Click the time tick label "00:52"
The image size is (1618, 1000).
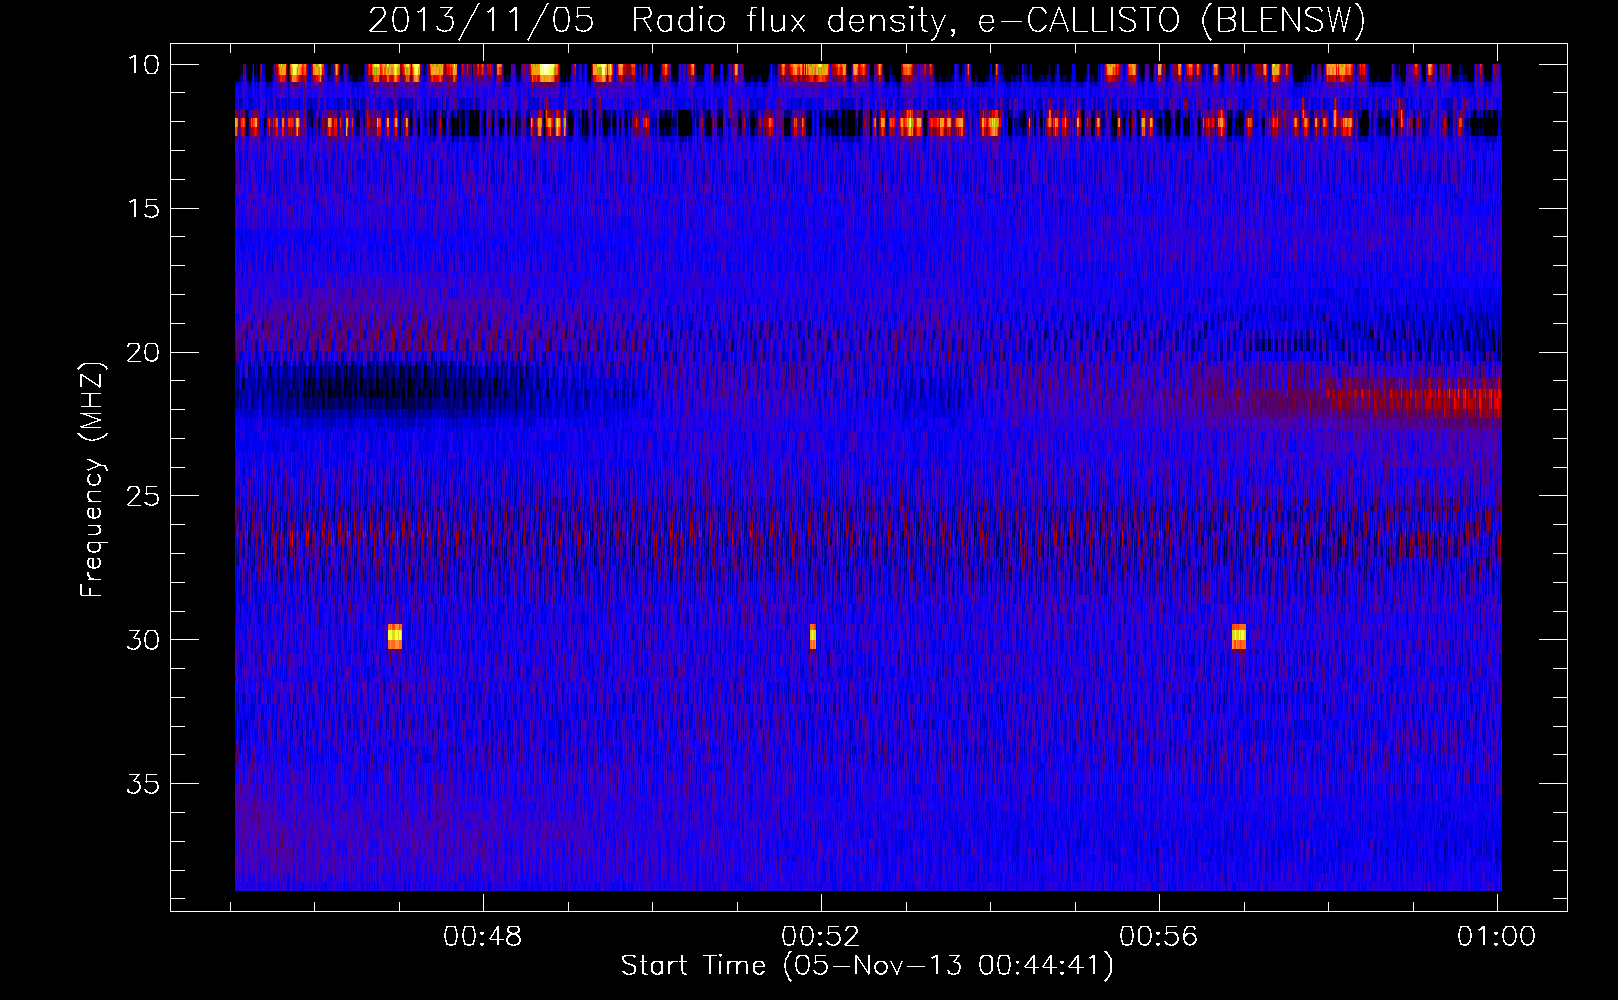coord(821,937)
